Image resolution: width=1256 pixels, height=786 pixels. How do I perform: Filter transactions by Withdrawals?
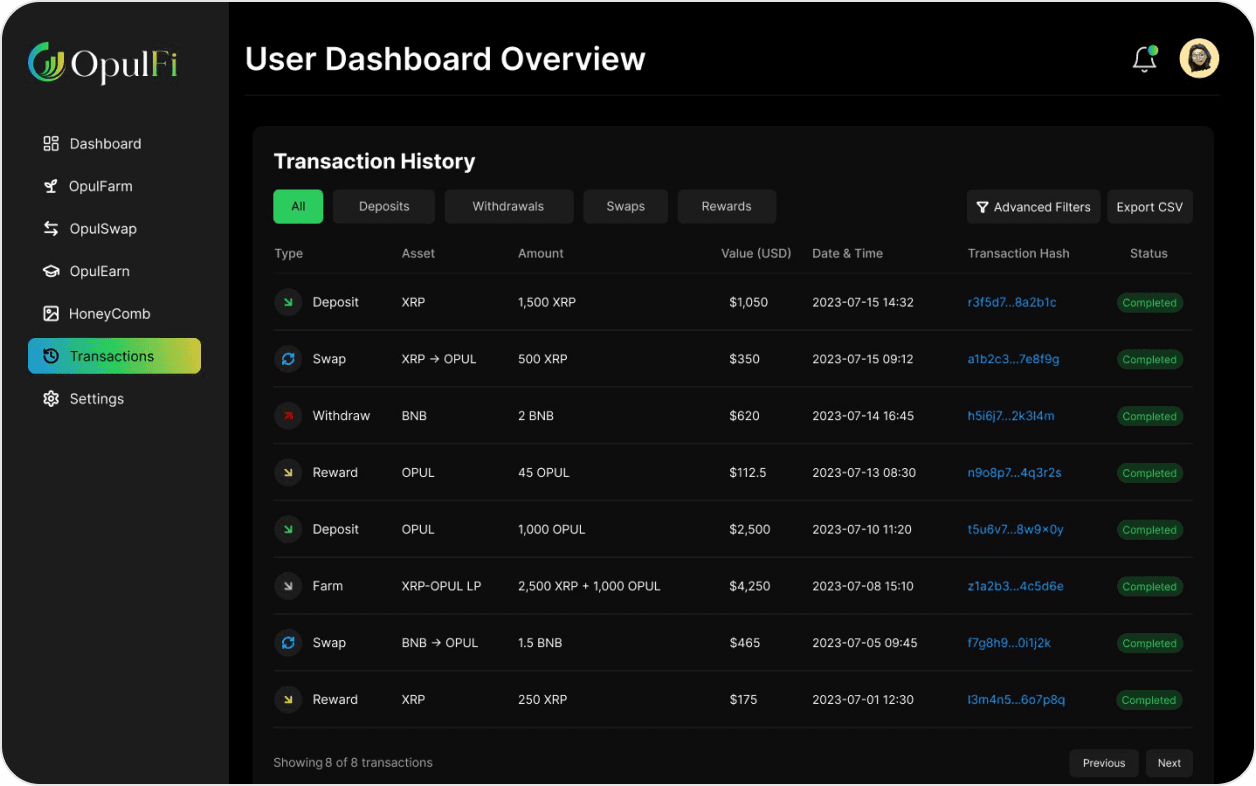point(508,206)
